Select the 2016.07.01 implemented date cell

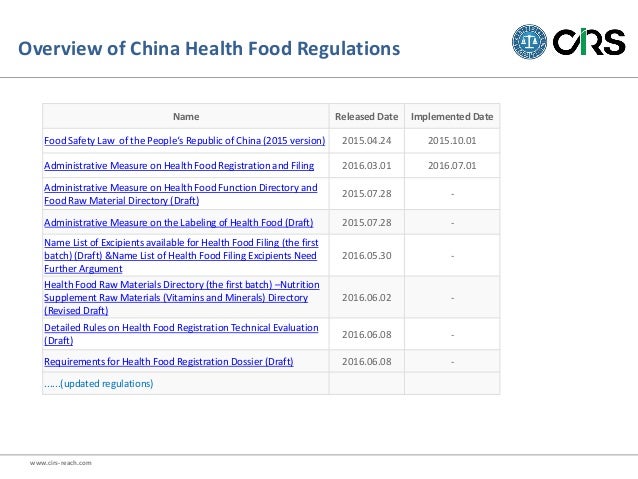click(452, 166)
